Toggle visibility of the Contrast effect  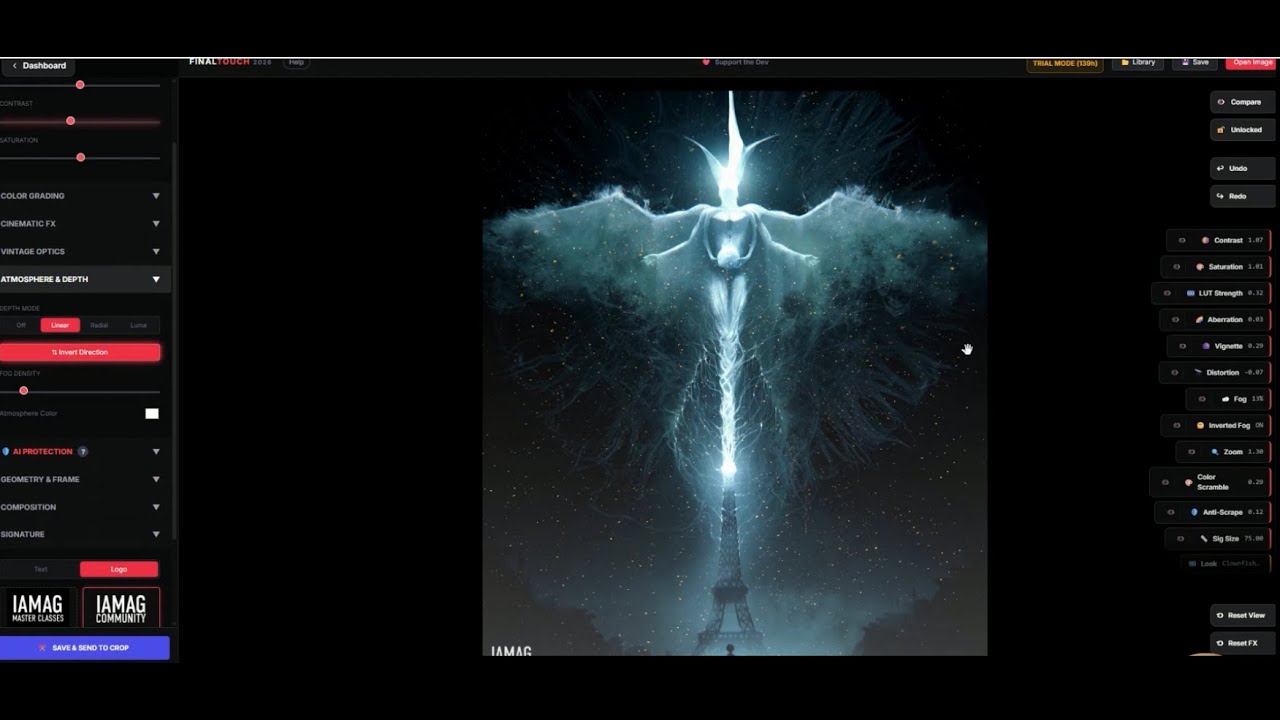pos(1182,240)
